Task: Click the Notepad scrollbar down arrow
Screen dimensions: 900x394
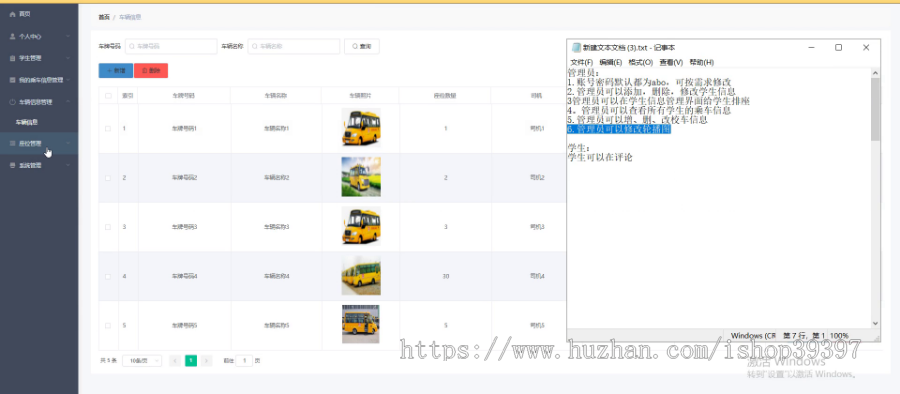Action: point(875,323)
